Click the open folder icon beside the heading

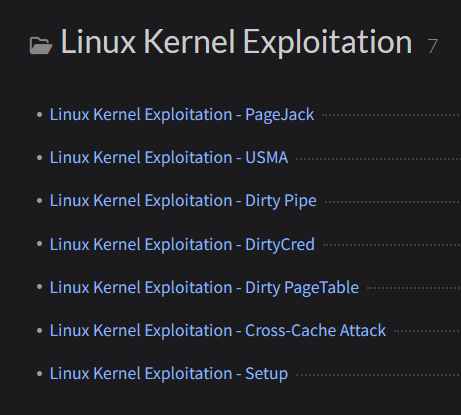coord(41,45)
